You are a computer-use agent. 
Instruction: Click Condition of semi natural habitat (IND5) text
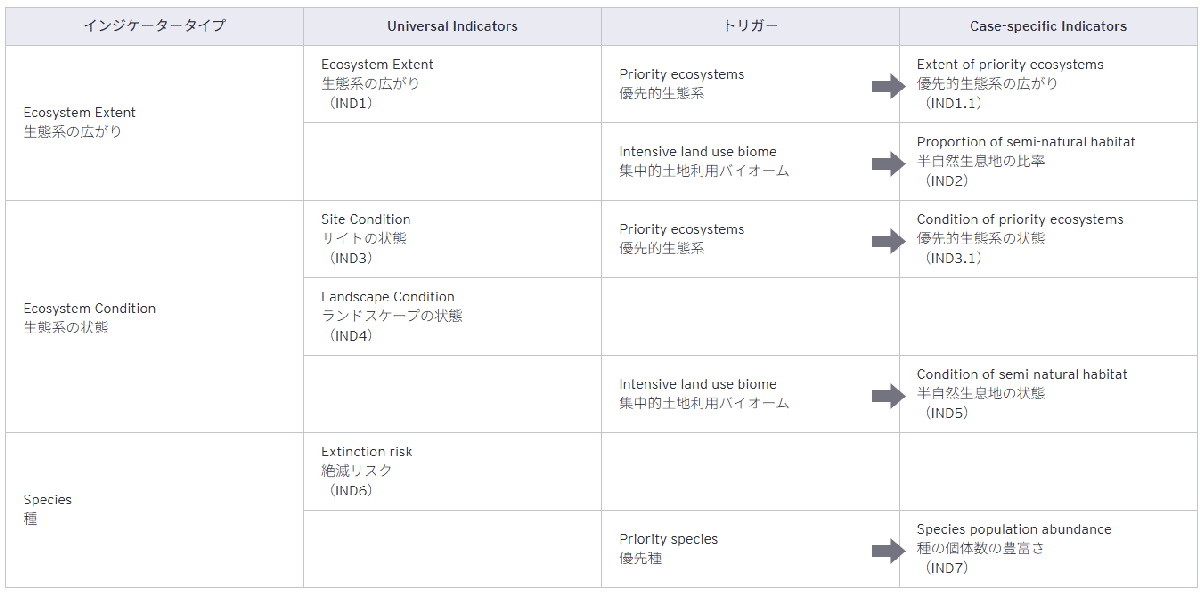tap(1021, 393)
